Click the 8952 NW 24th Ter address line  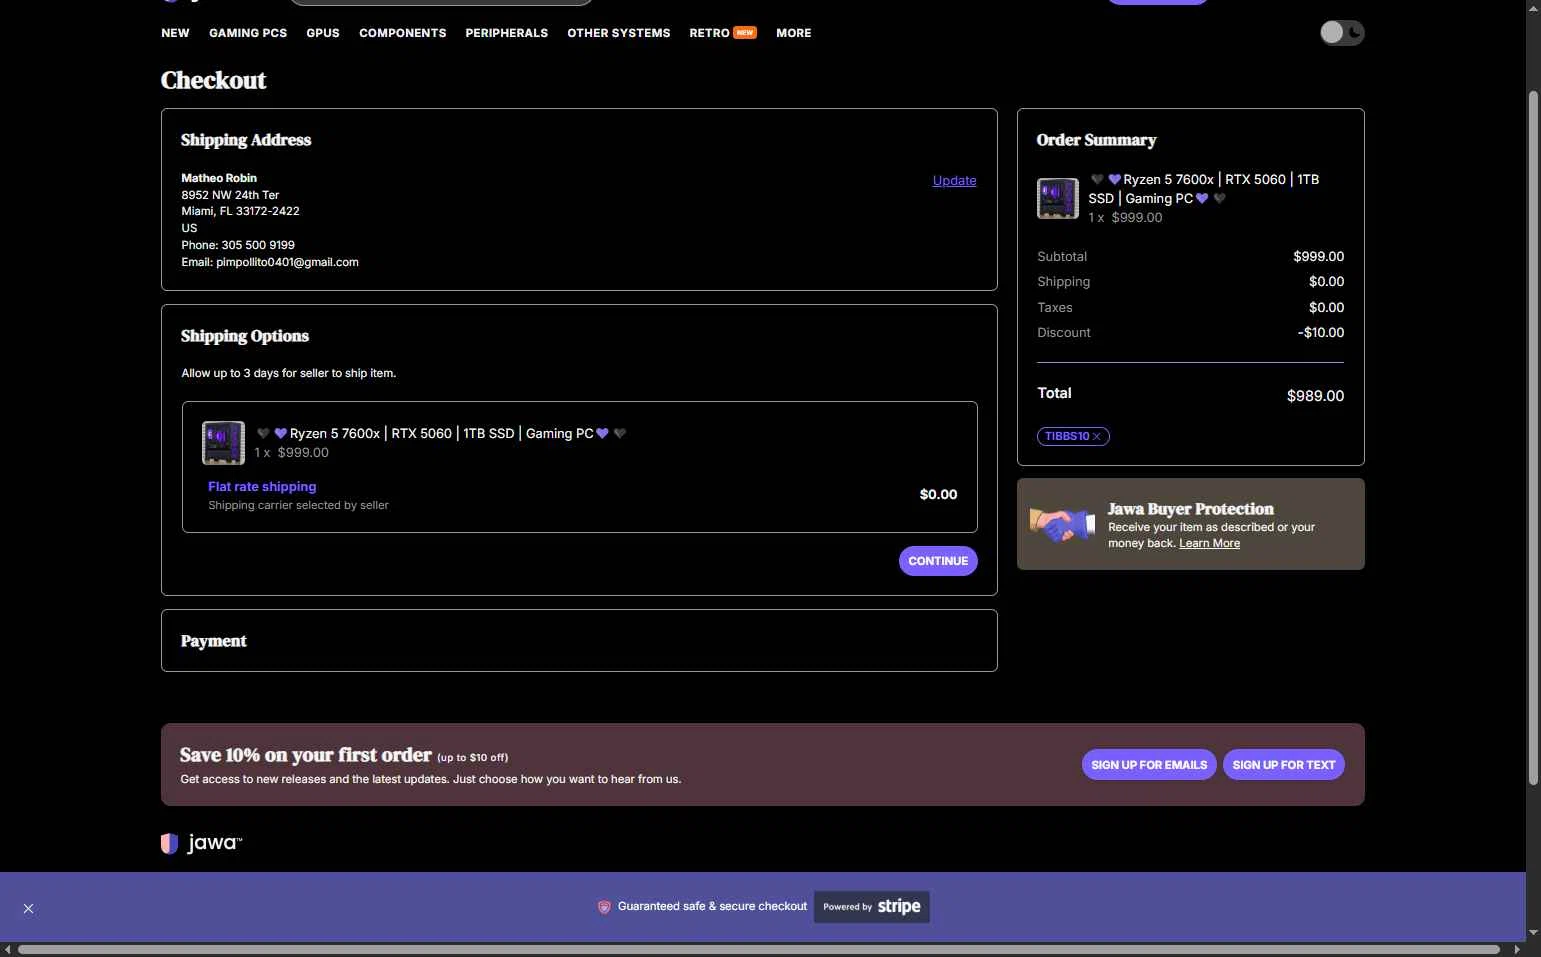(230, 195)
